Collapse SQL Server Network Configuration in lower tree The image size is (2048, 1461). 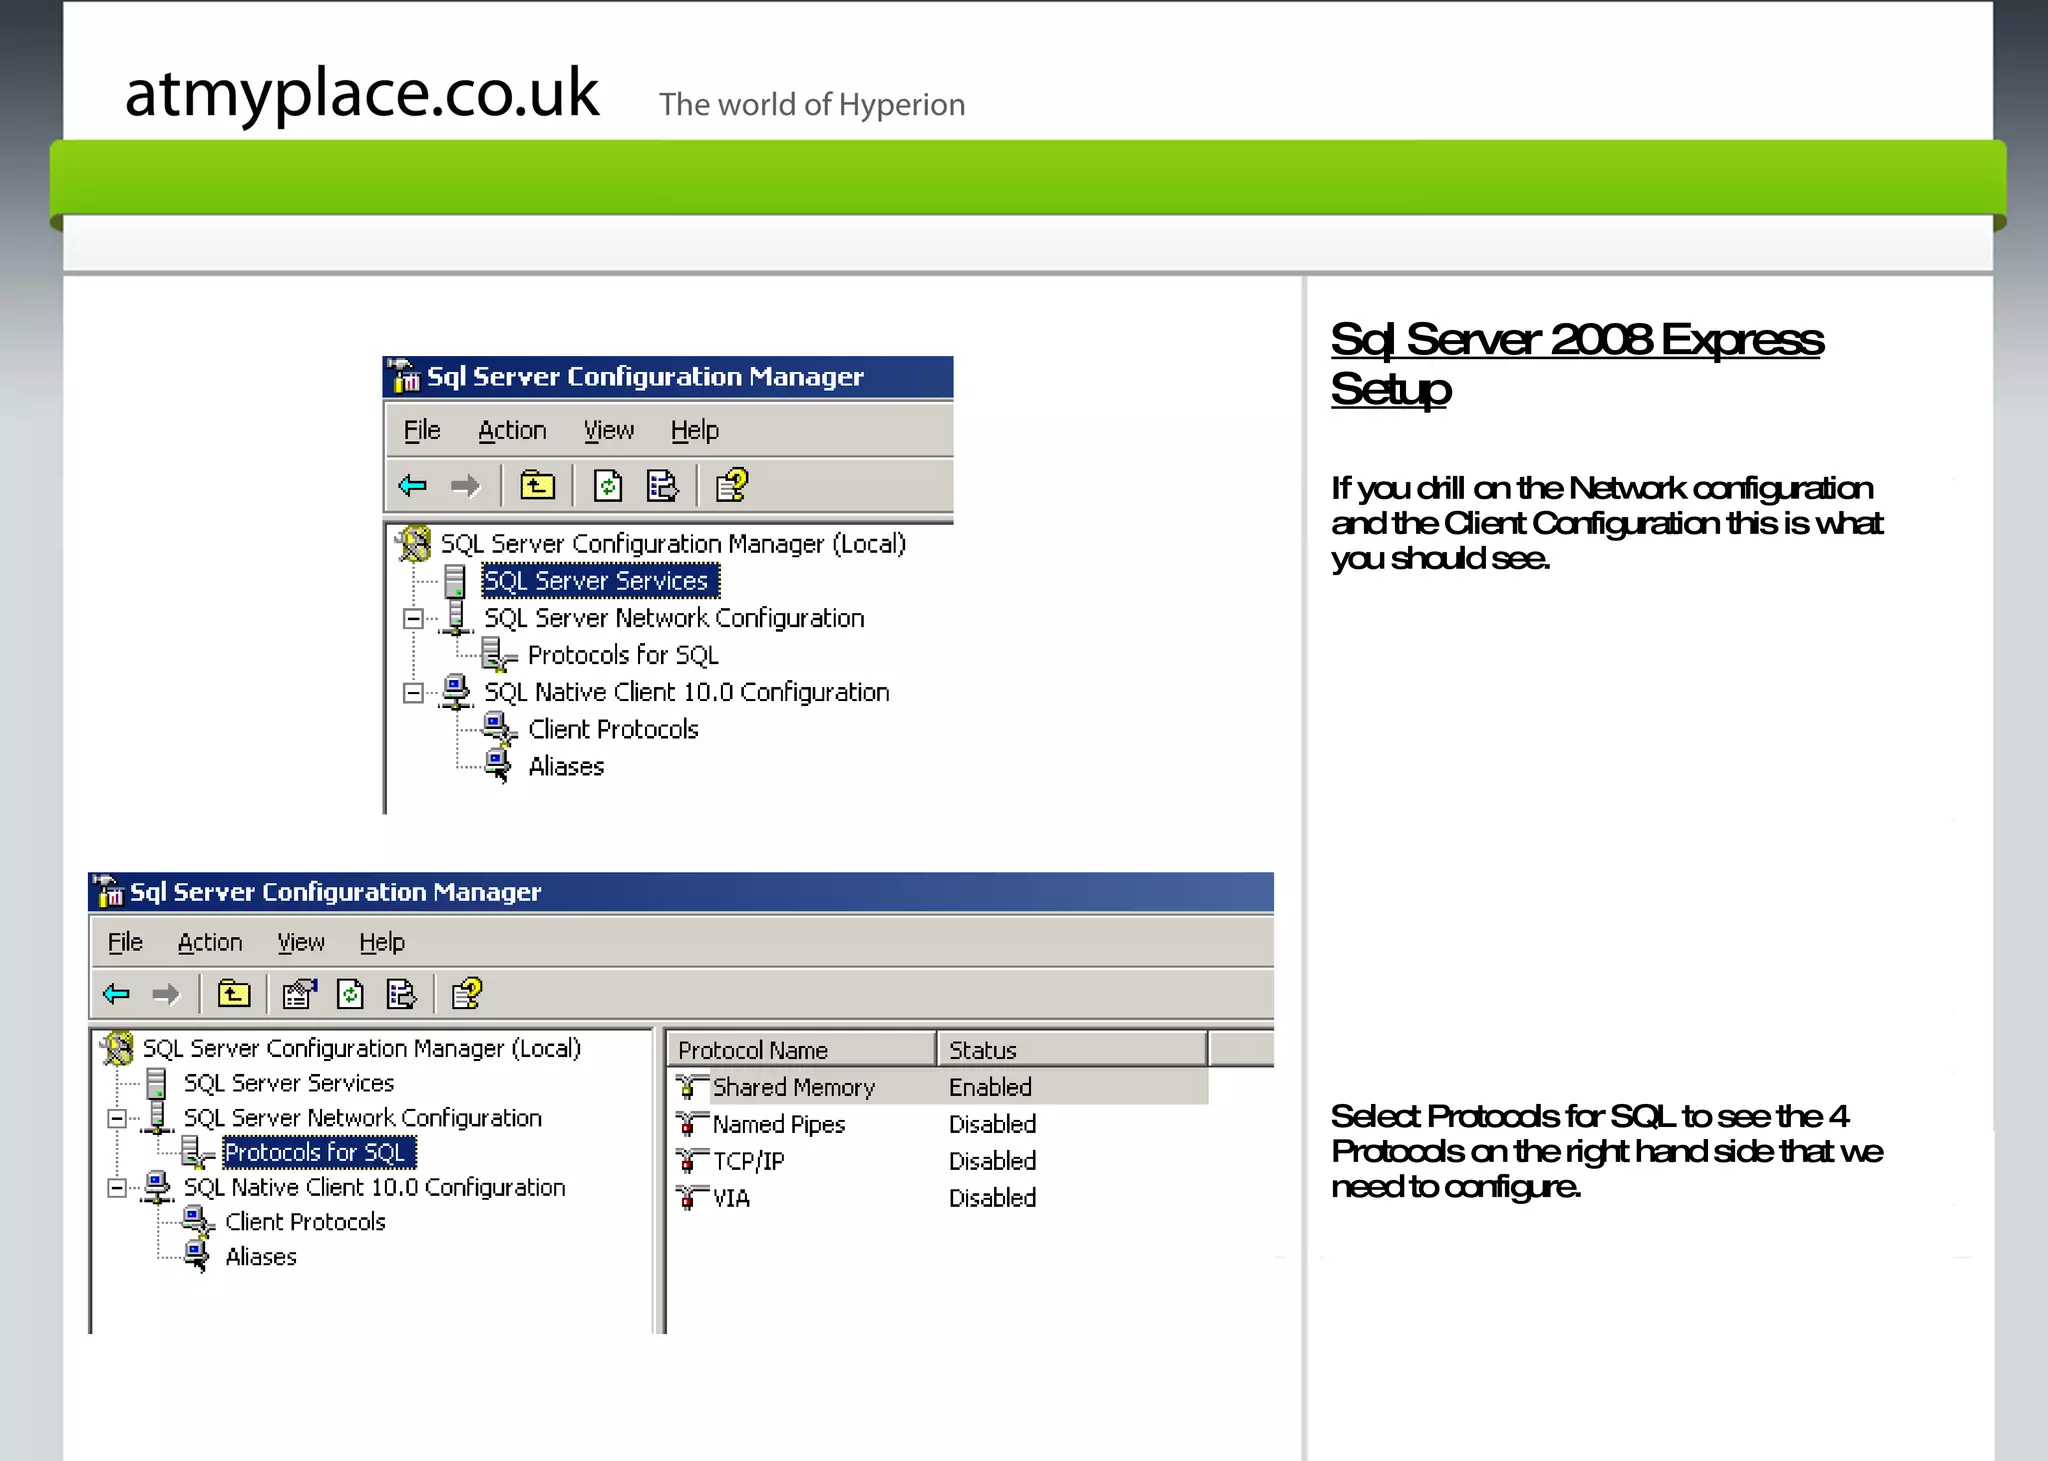[x=117, y=1119]
